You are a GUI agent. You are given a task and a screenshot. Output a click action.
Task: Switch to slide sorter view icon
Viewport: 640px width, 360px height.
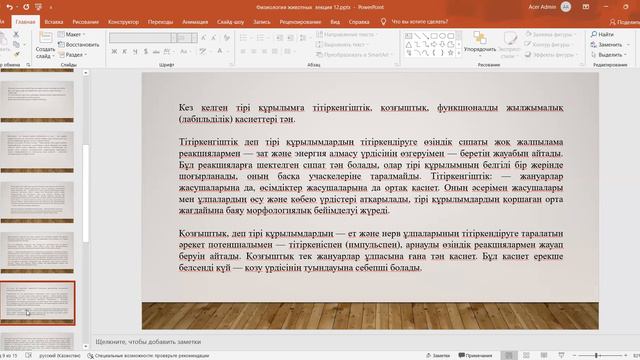527,356
